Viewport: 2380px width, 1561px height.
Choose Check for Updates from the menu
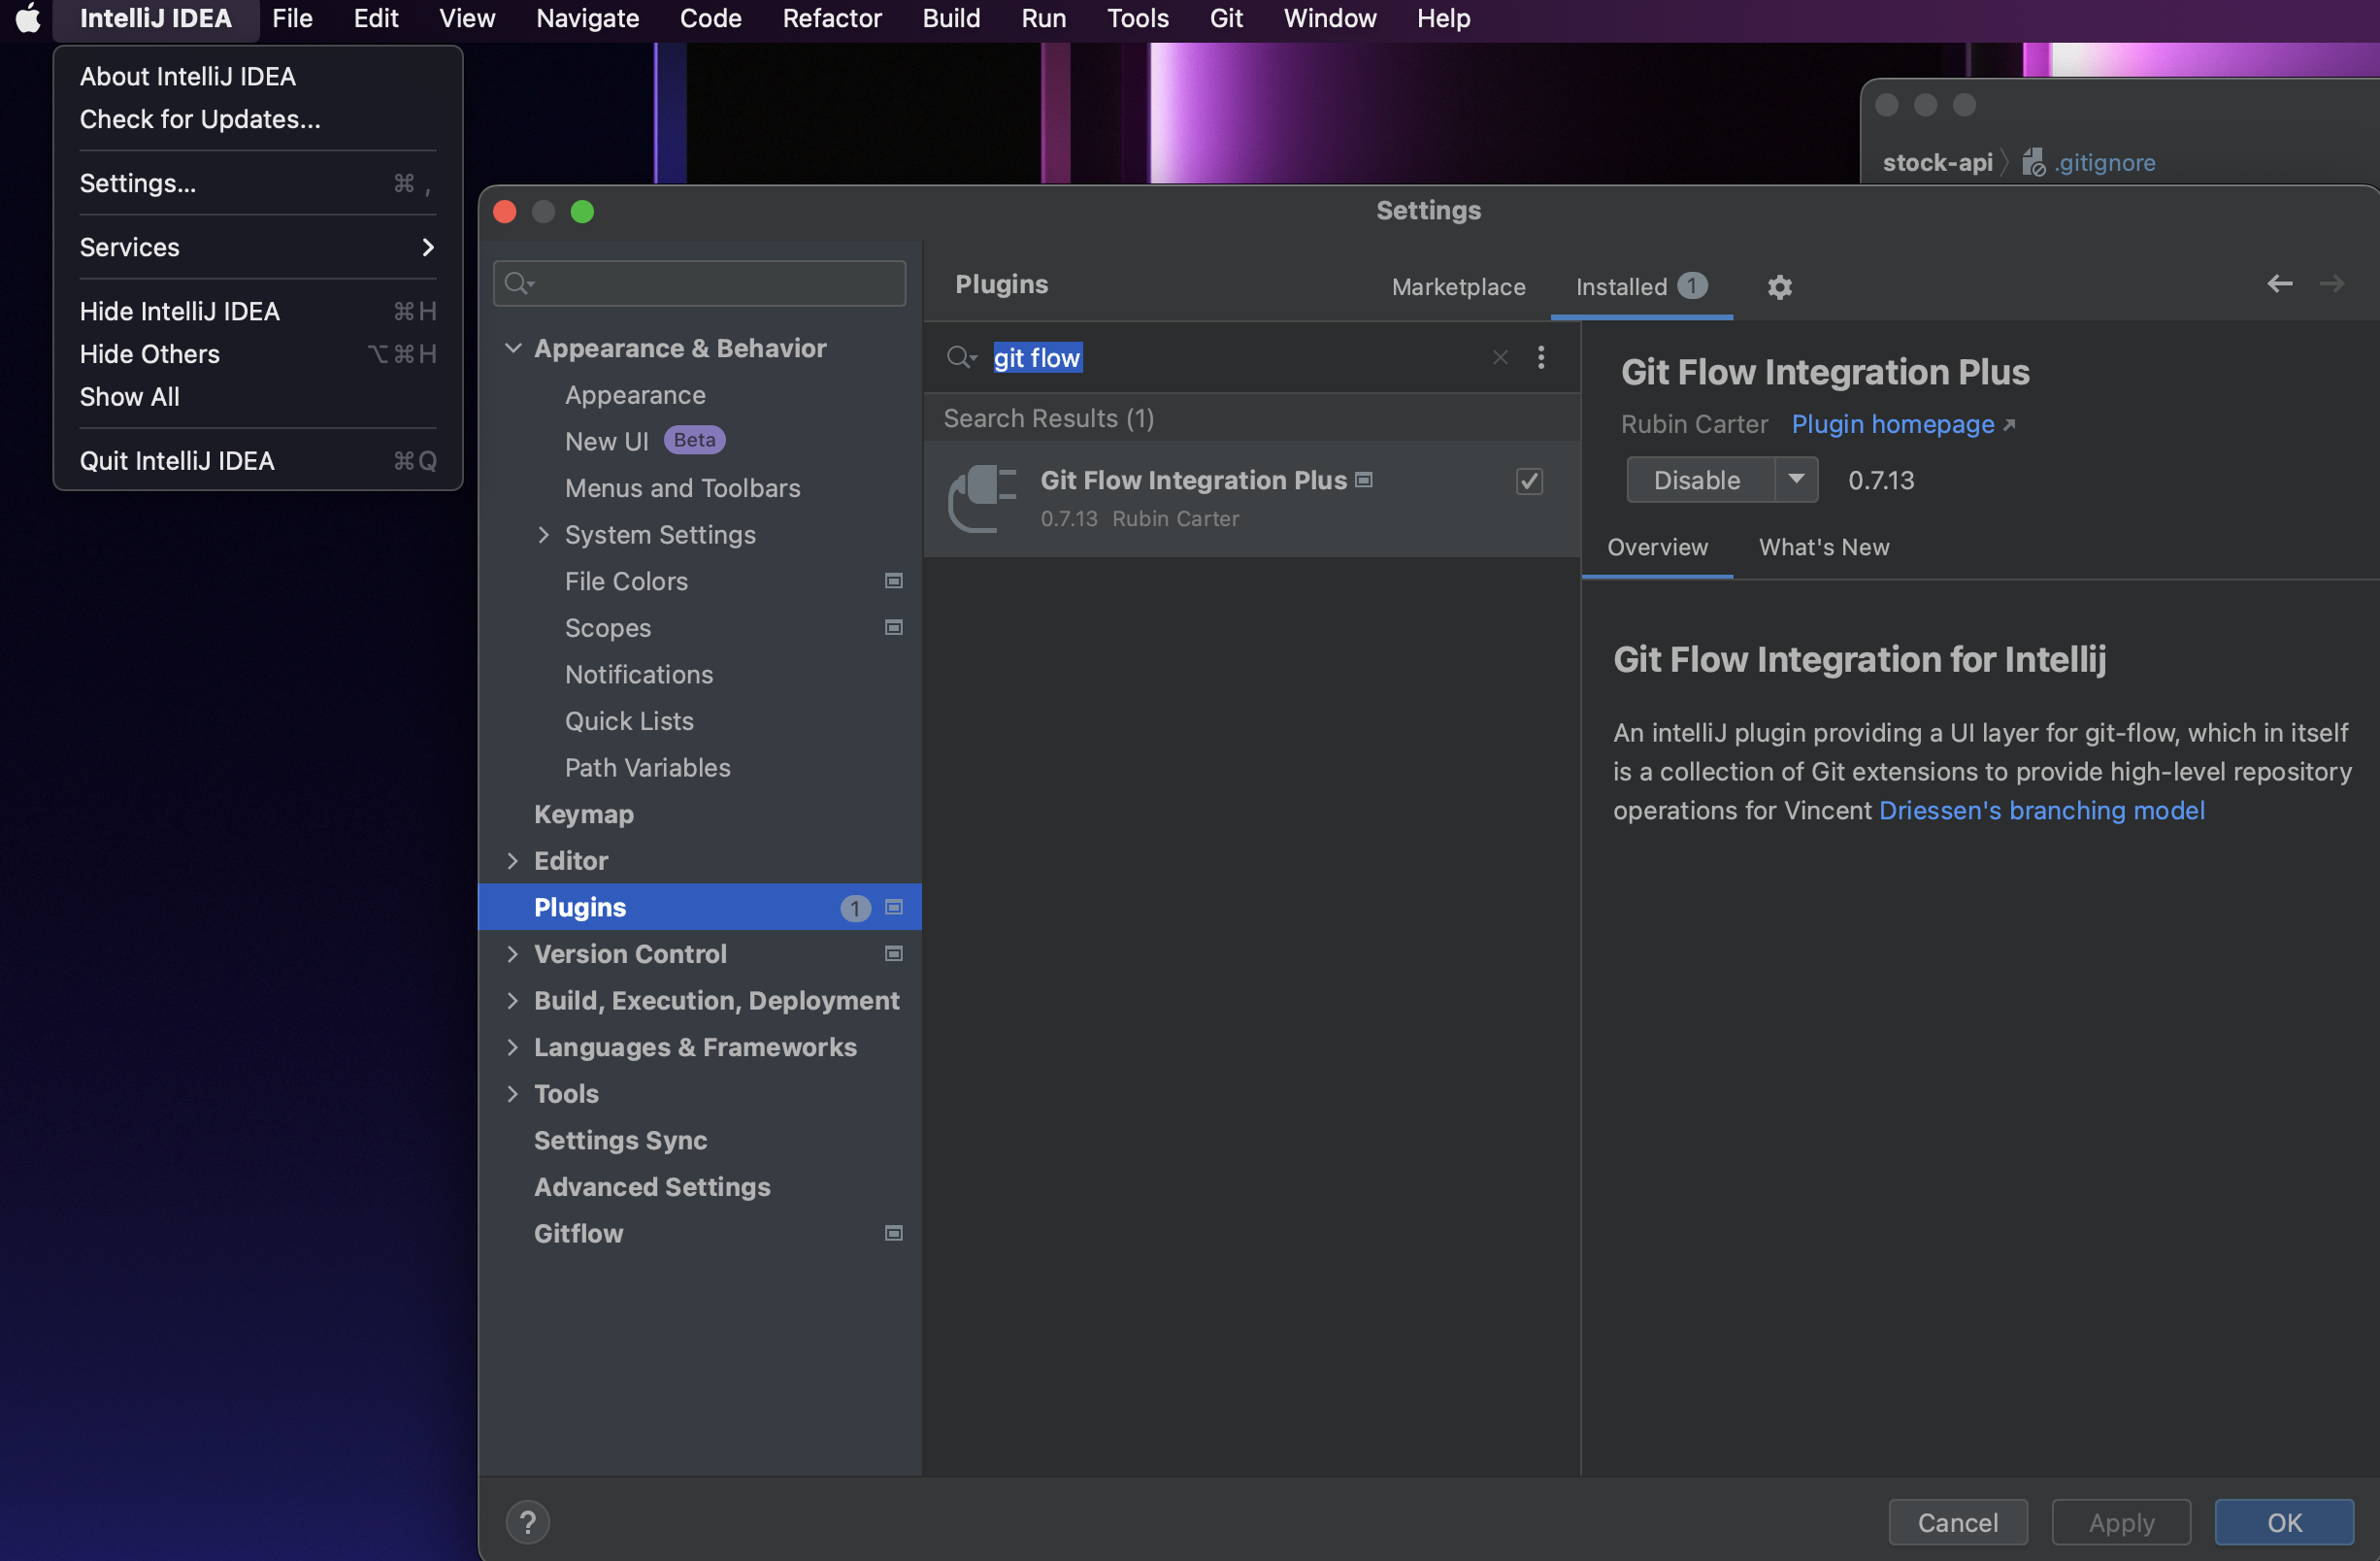click(200, 119)
